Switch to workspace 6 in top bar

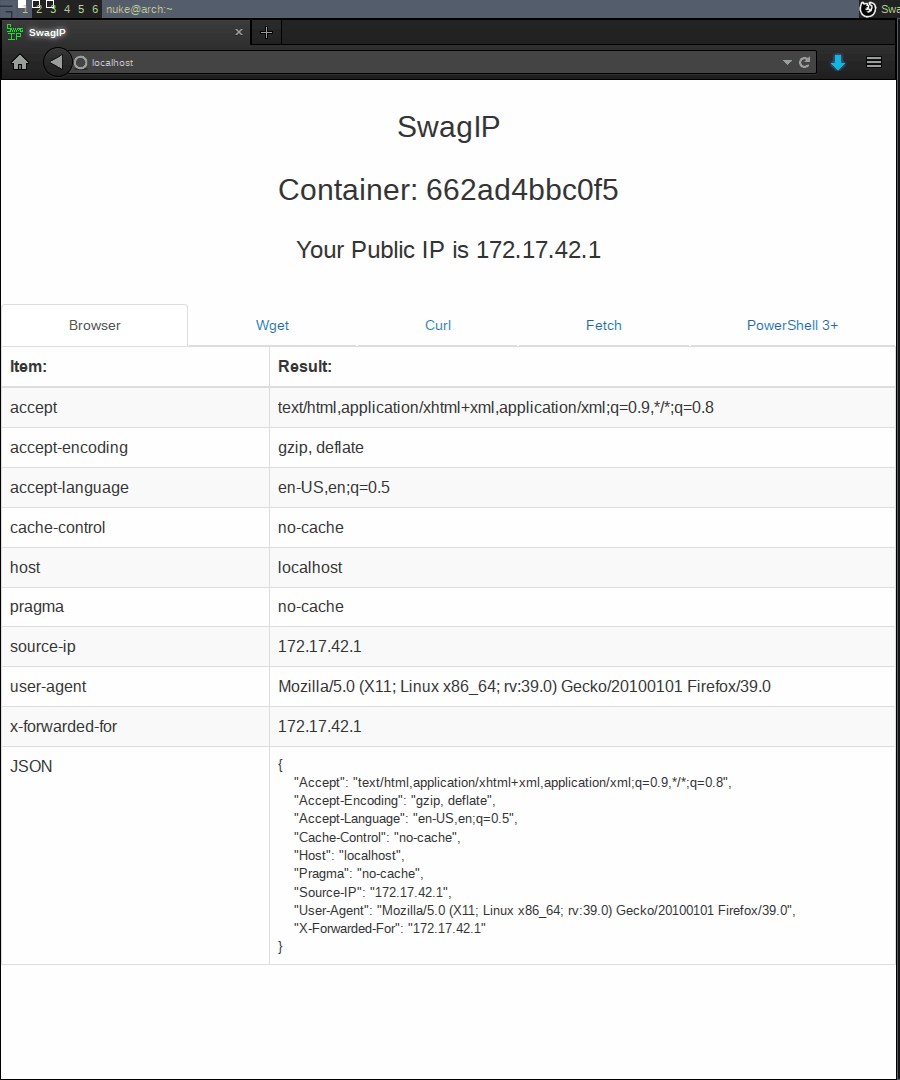pyautogui.click(x=95, y=9)
